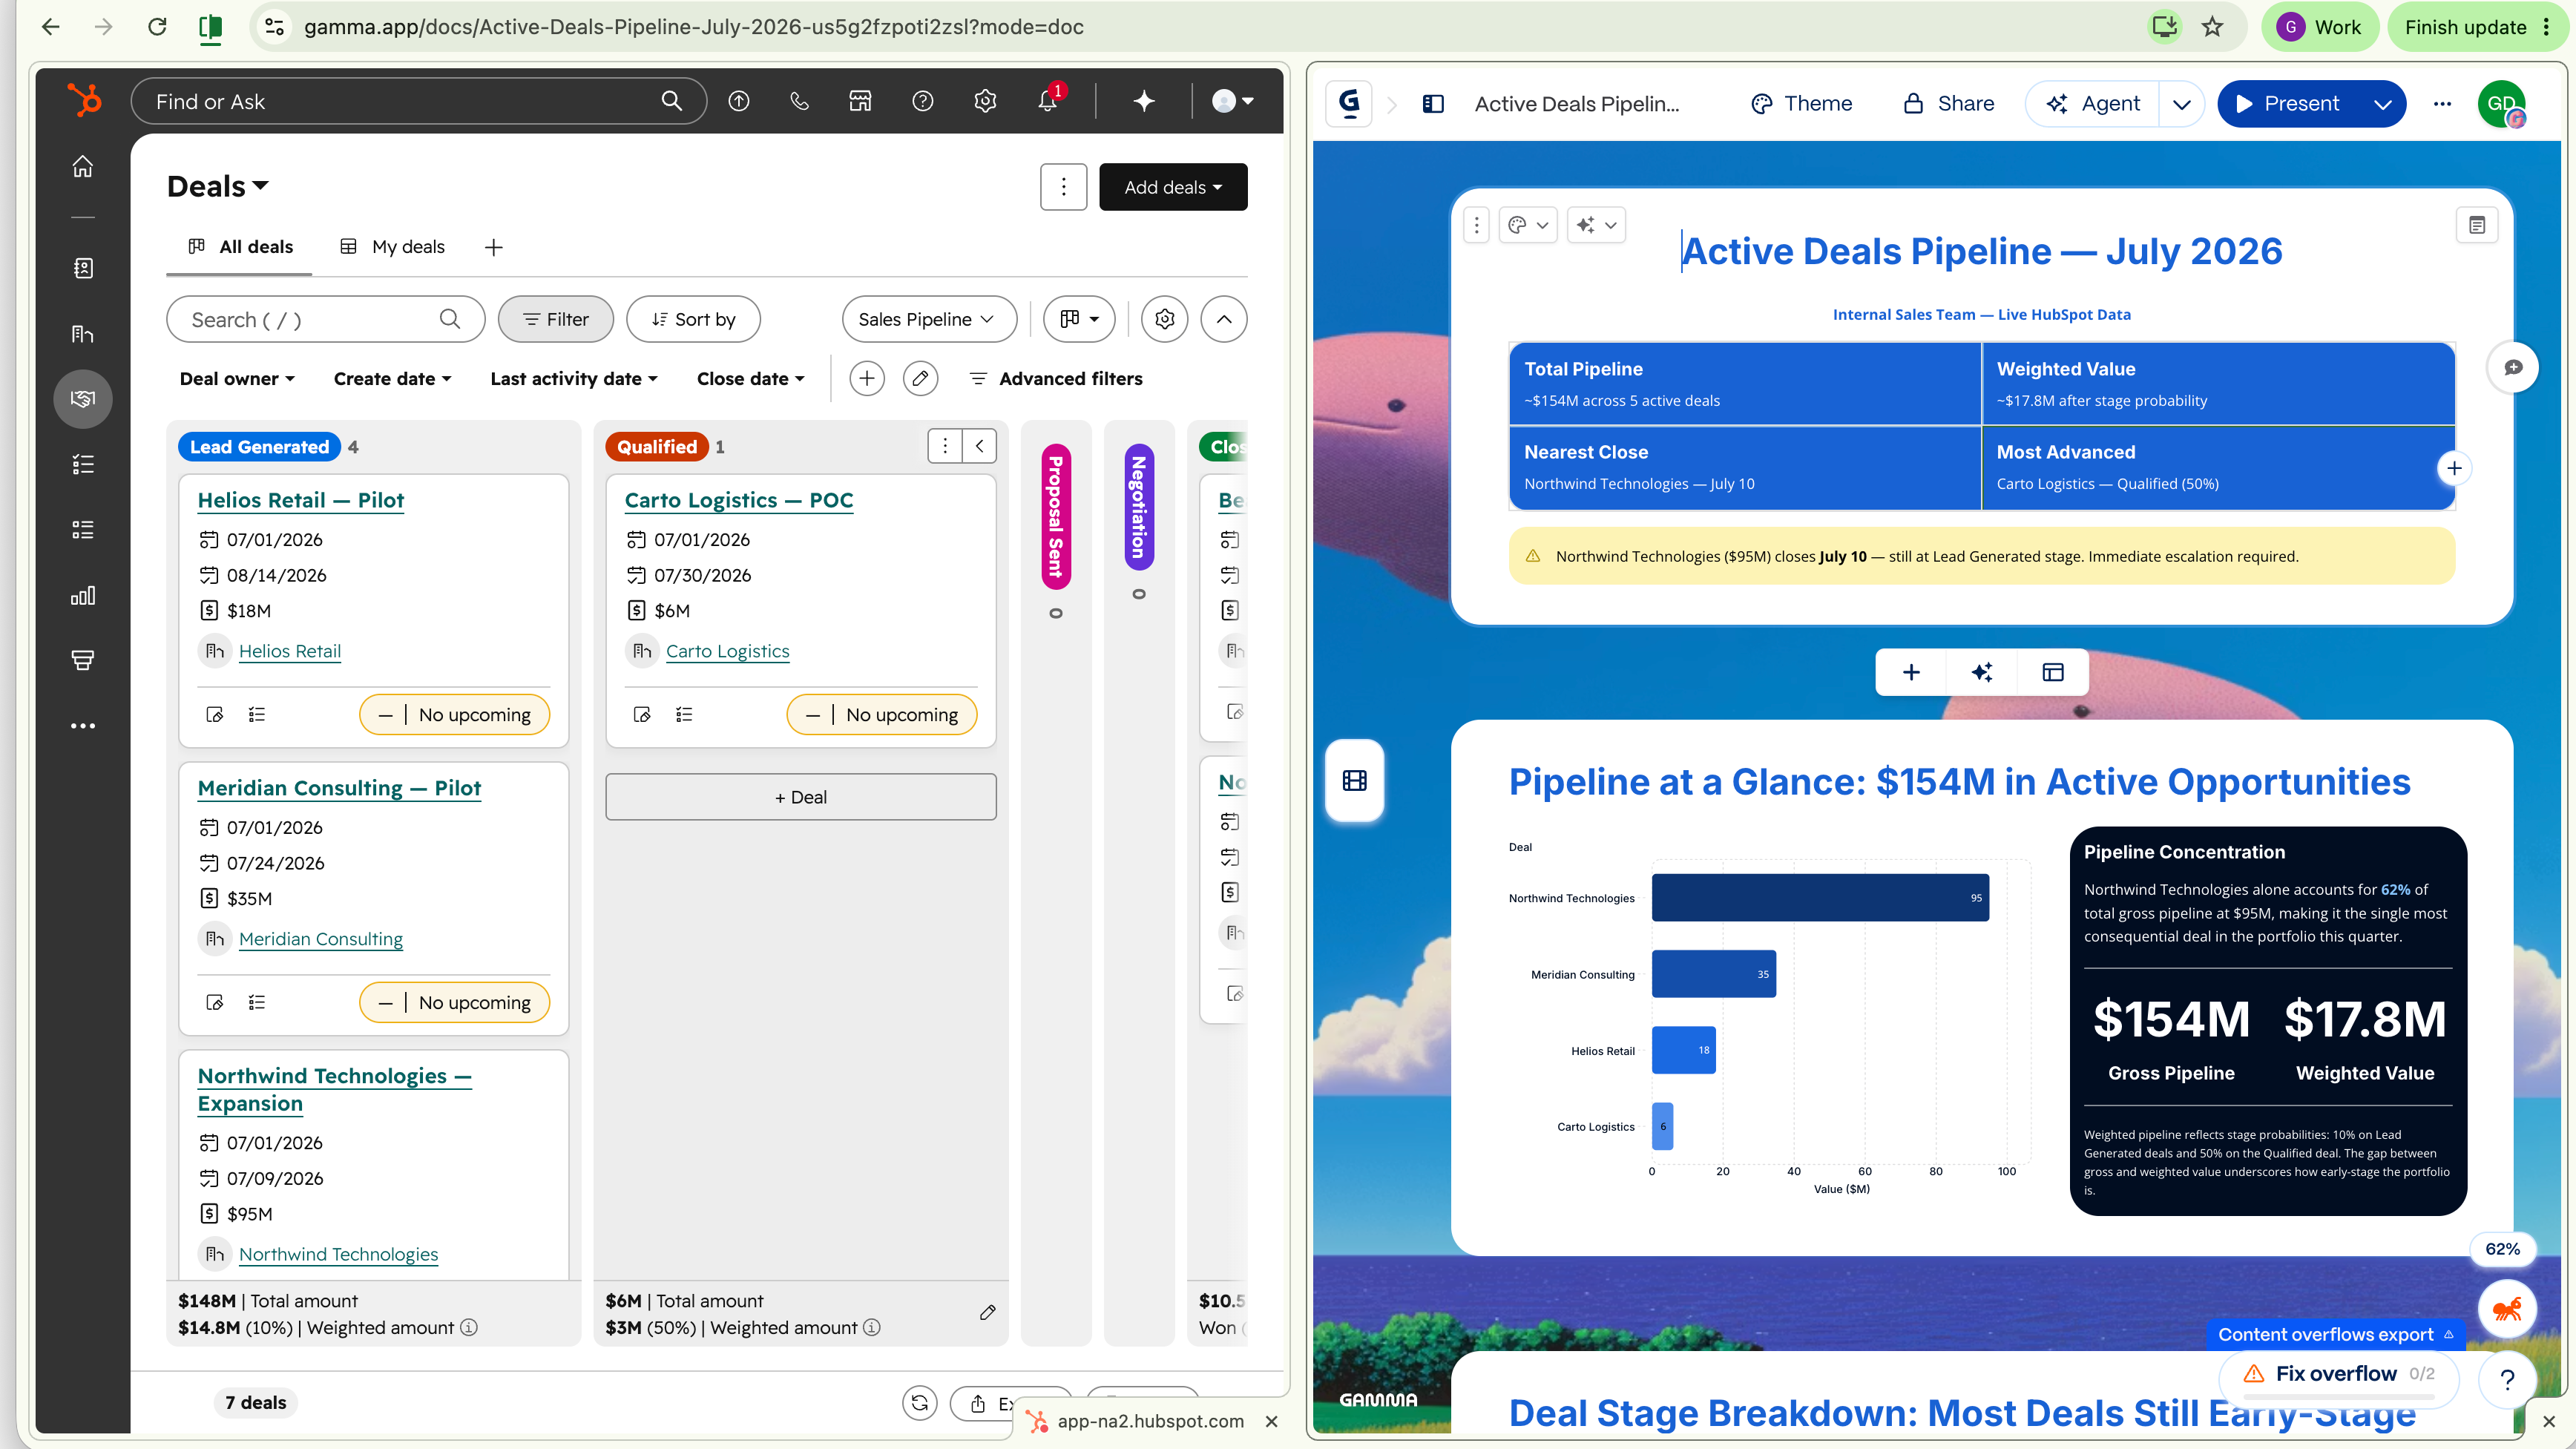The image size is (2576, 1449).
Task: Open board settings gear next to Sales Pipeline
Action: tap(1165, 319)
